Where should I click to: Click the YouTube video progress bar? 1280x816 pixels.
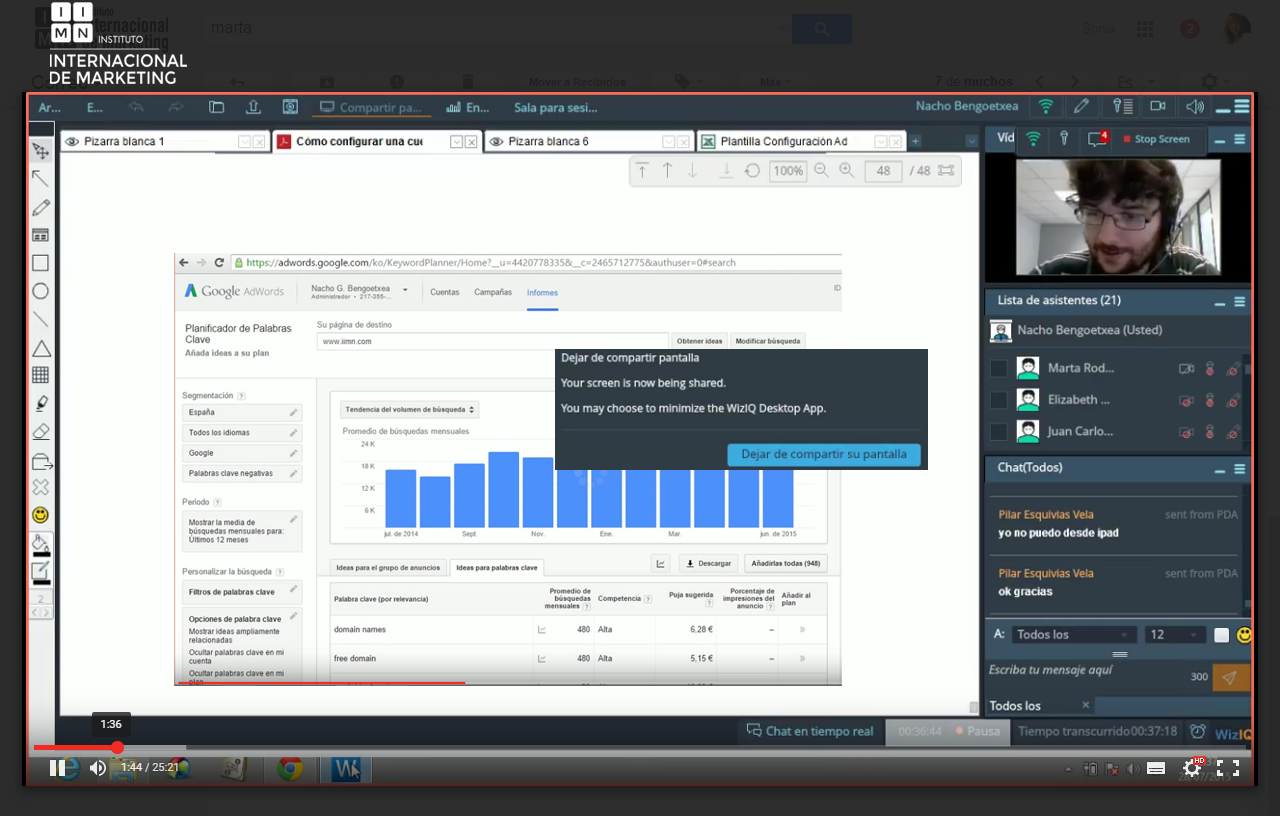[640, 747]
